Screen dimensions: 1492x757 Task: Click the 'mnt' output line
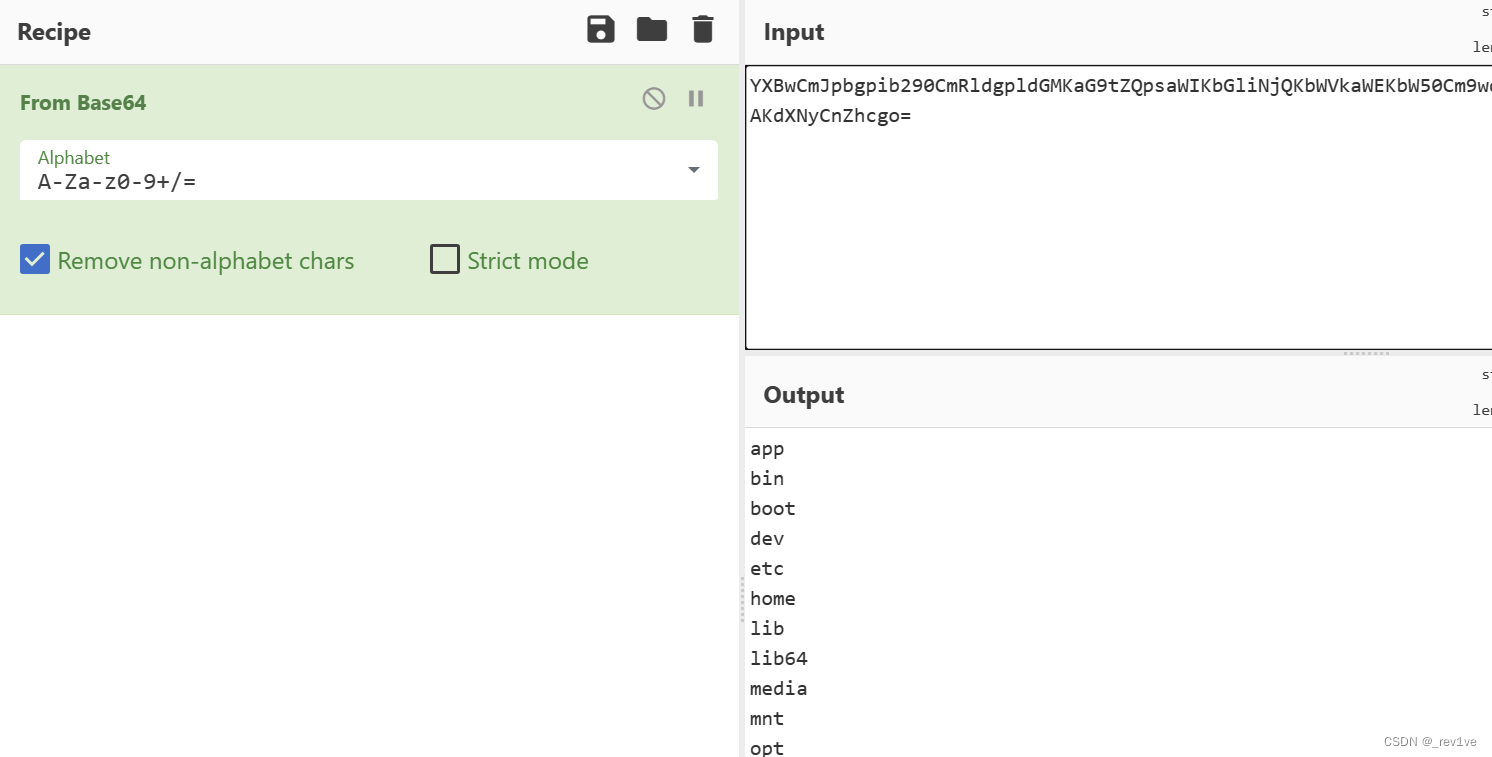click(767, 718)
